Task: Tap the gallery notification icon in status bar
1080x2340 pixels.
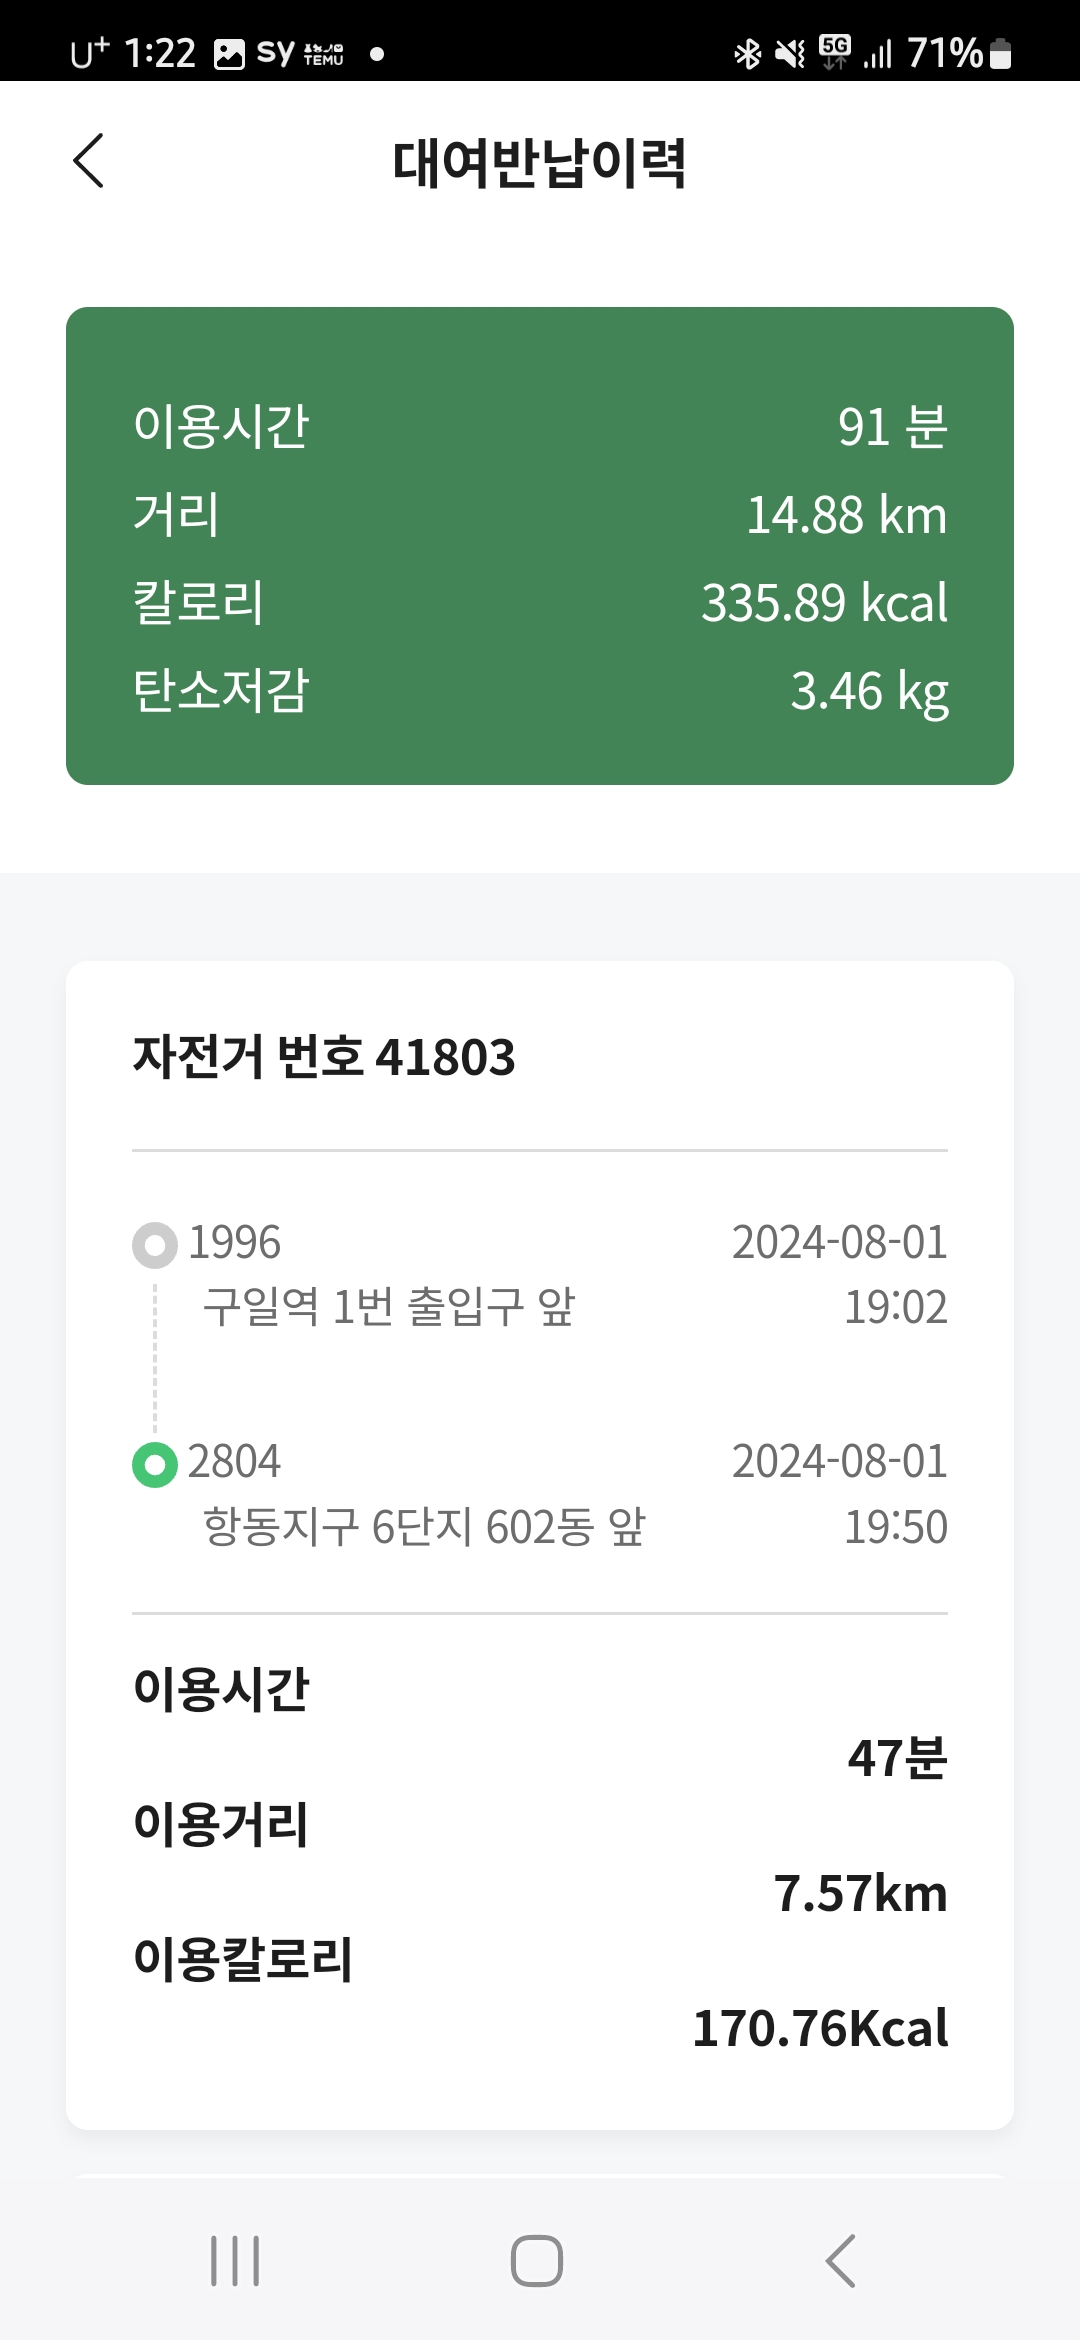Action: (229, 54)
